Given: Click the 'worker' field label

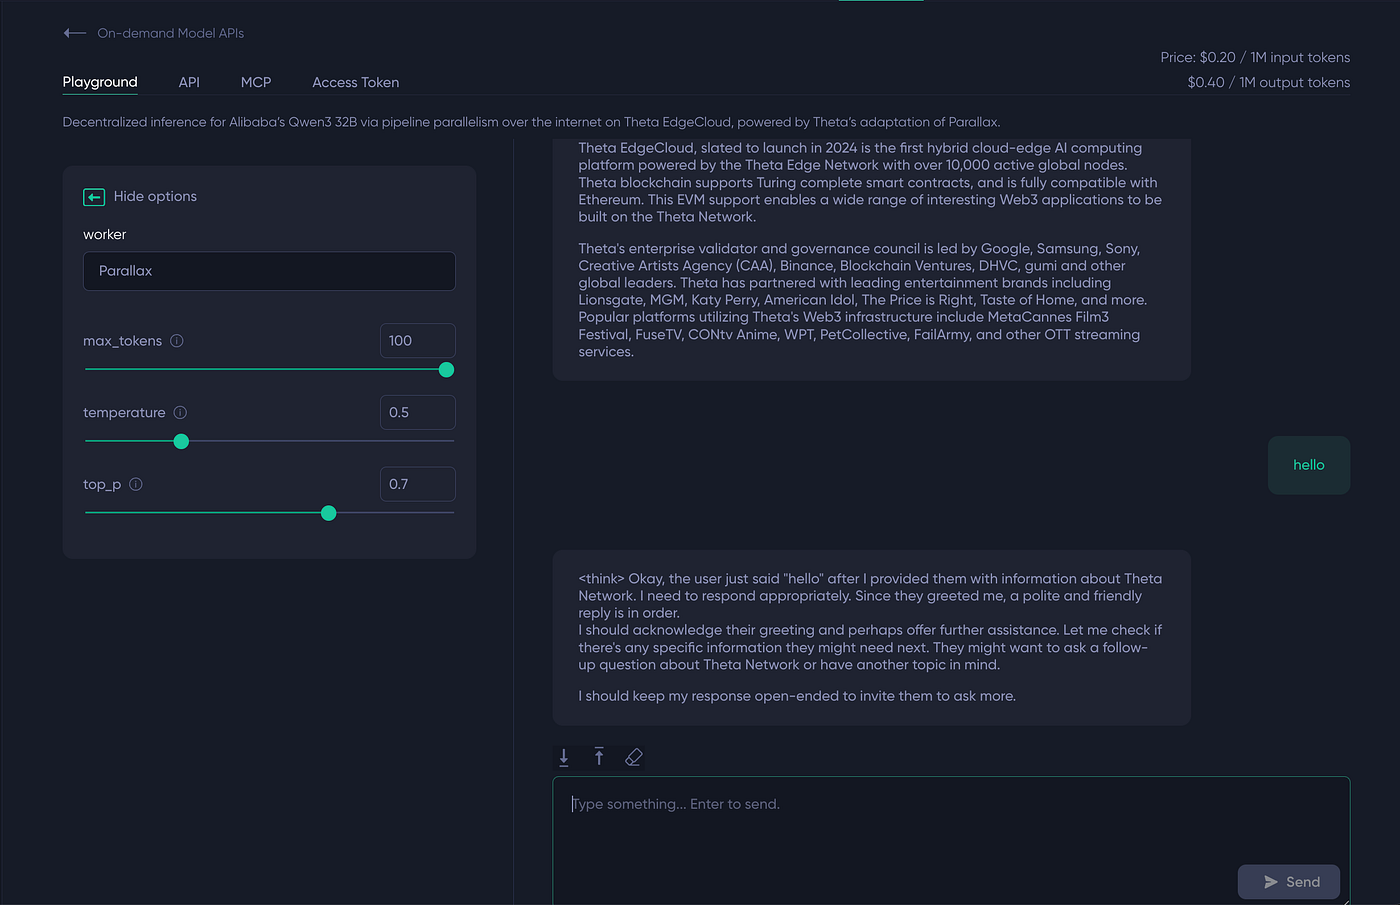Looking at the screenshot, I should (x=105, y=234).
